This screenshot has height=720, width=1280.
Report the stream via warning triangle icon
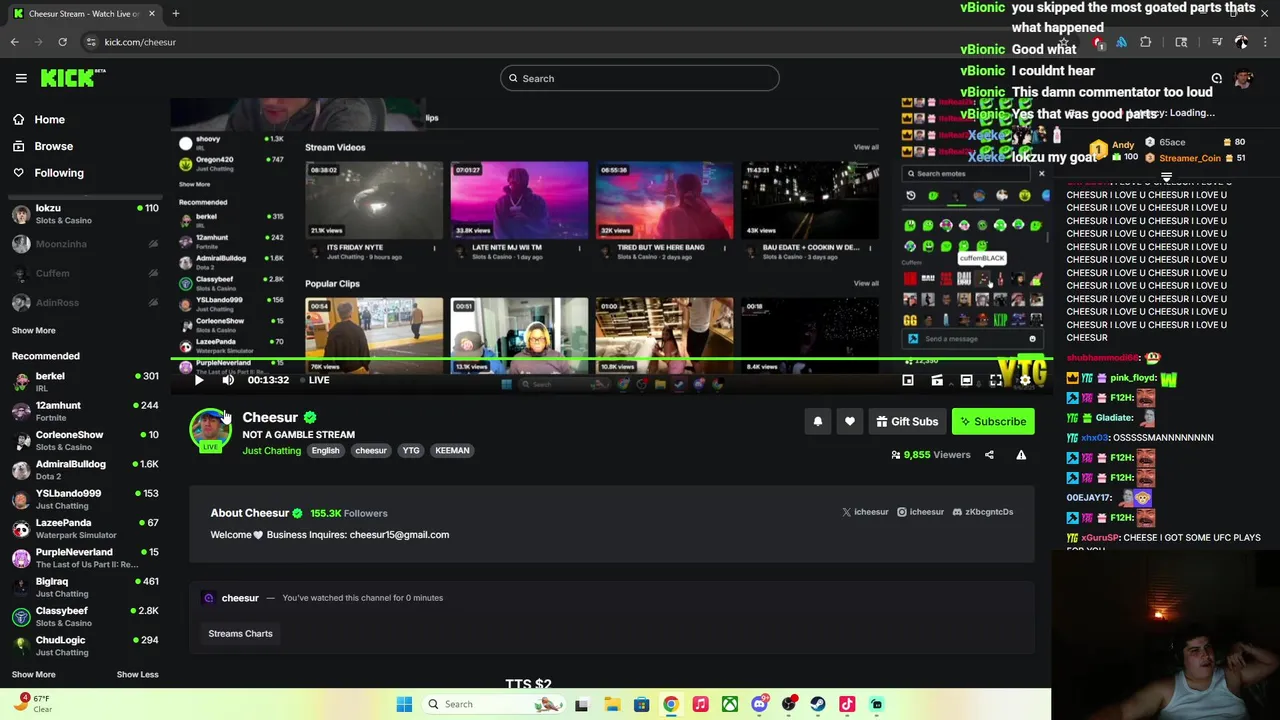[x=1021, y=455]
